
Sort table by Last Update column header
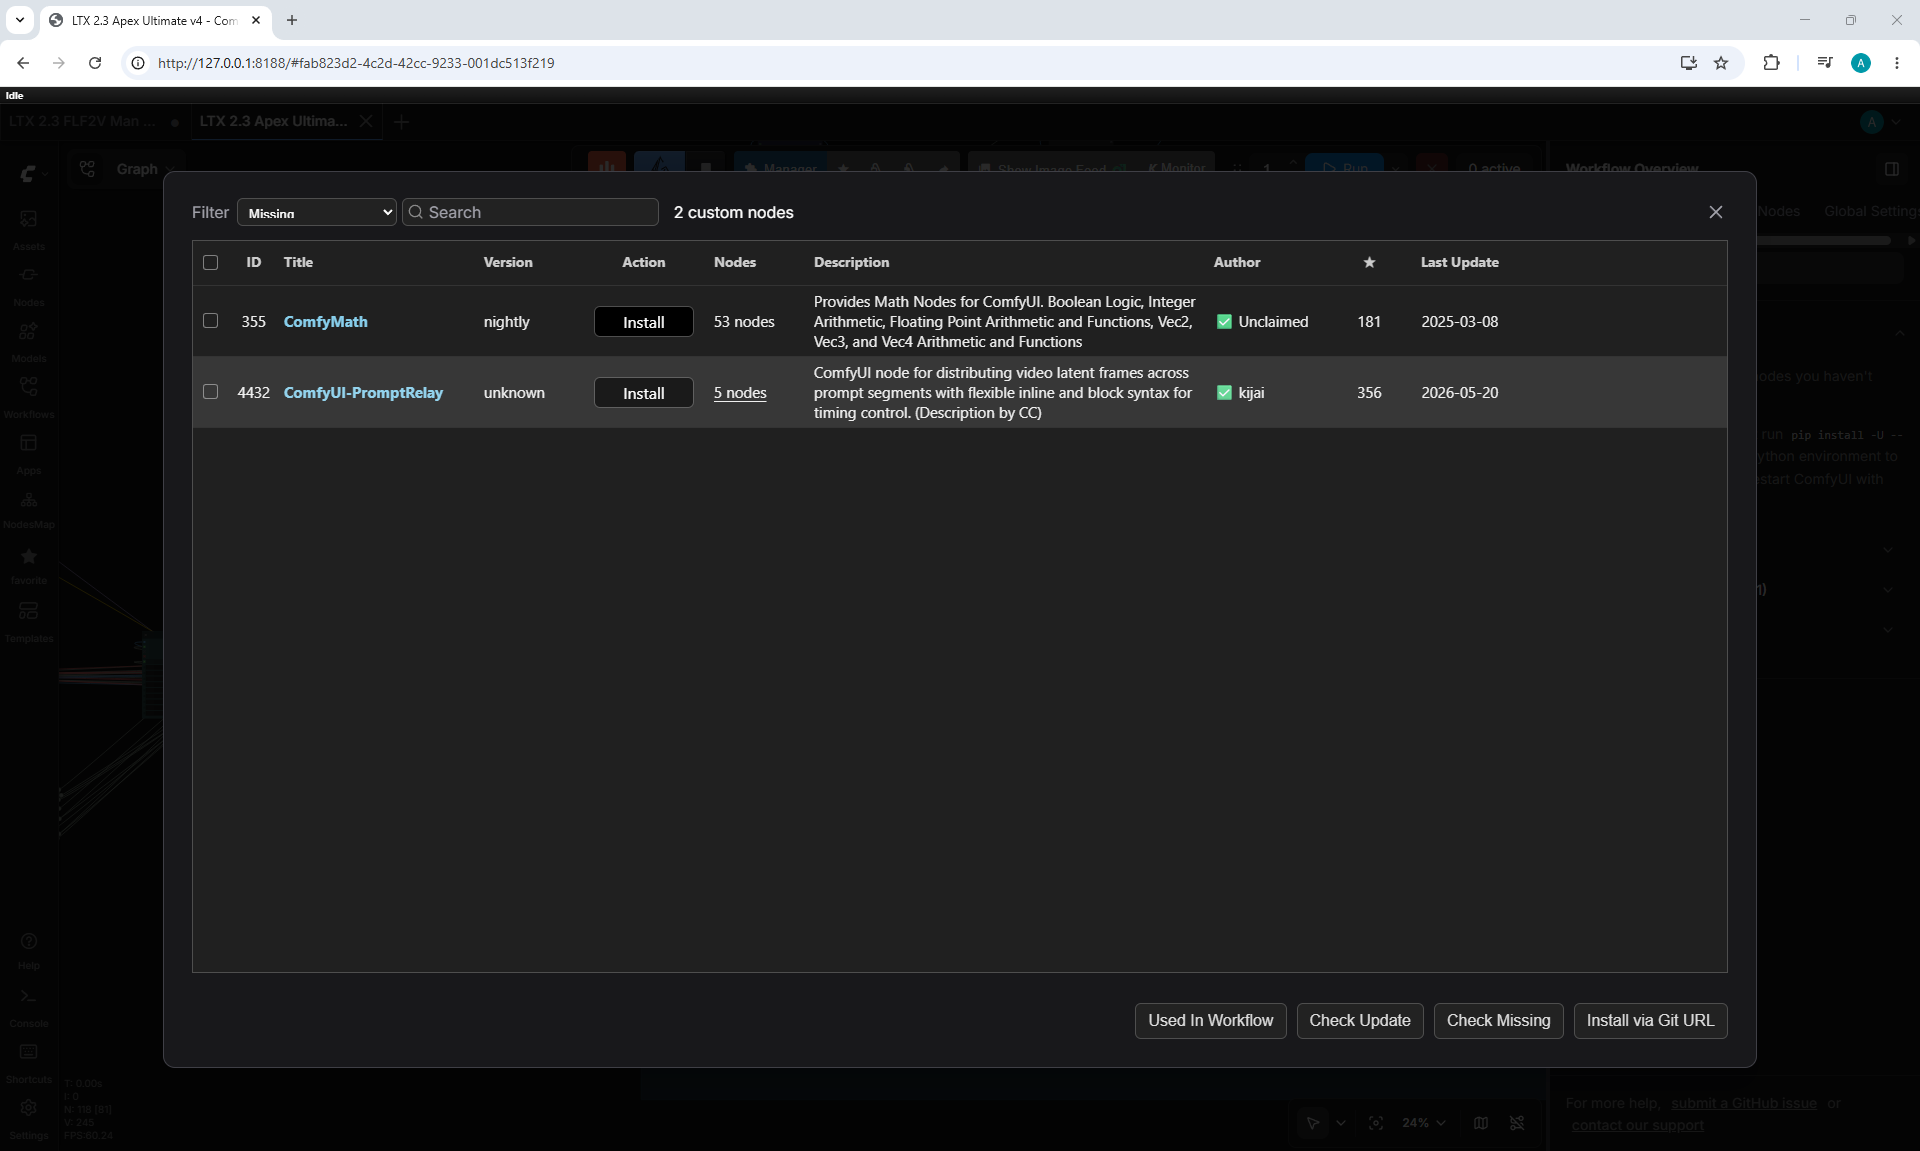tap(1460, 262)
